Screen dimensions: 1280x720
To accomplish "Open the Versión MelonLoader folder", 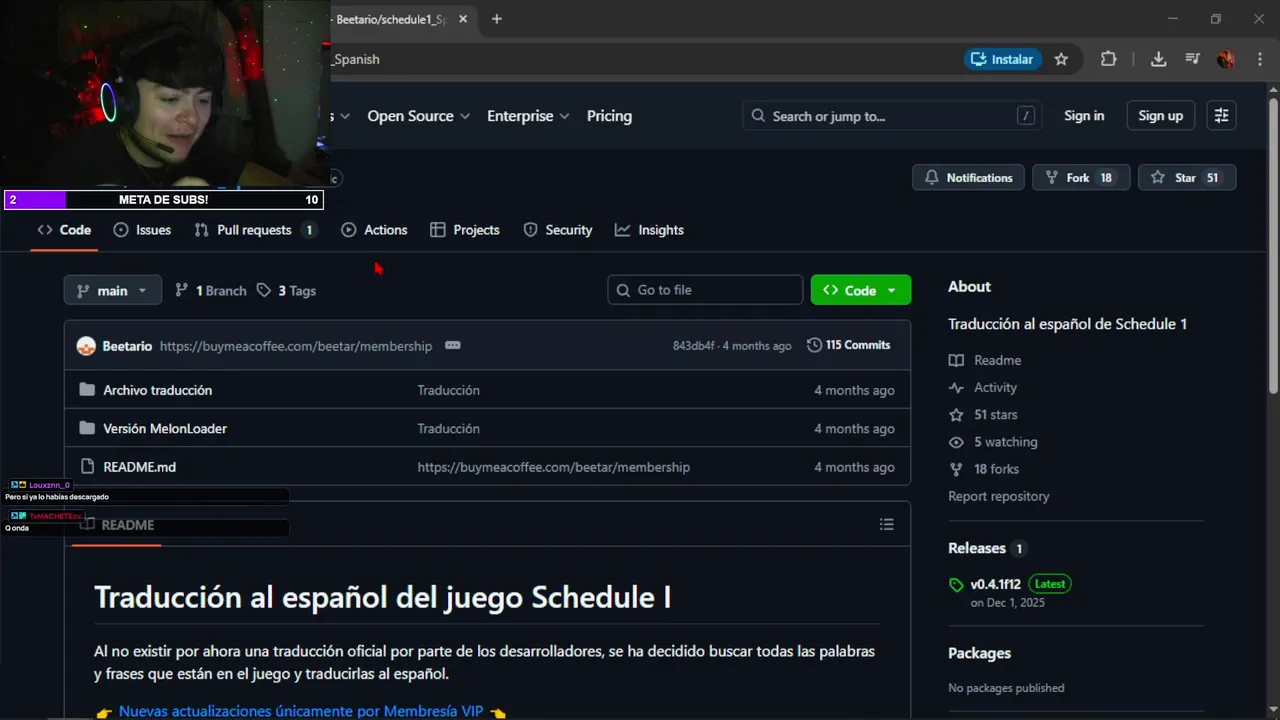I will point(165,428).
